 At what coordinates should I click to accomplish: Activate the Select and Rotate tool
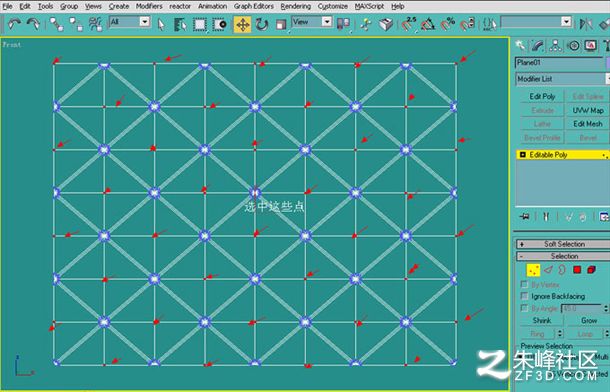click(x=262, y=24)
